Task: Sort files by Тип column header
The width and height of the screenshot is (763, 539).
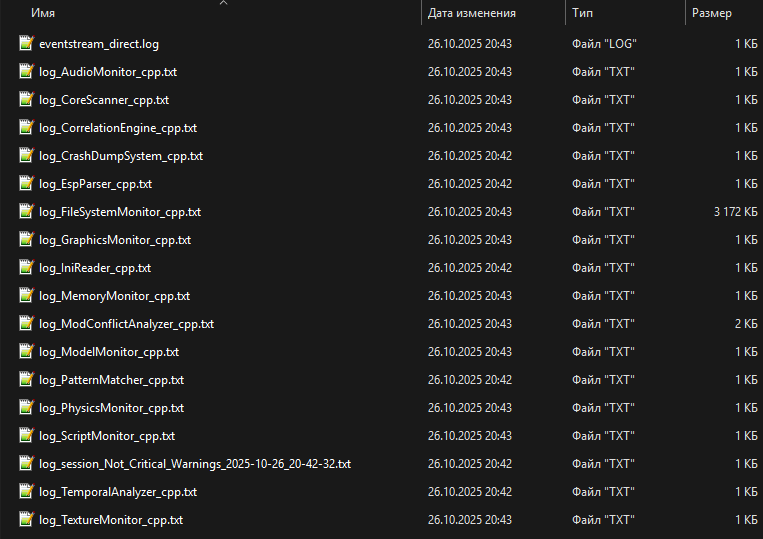Action: pos(582,14)
